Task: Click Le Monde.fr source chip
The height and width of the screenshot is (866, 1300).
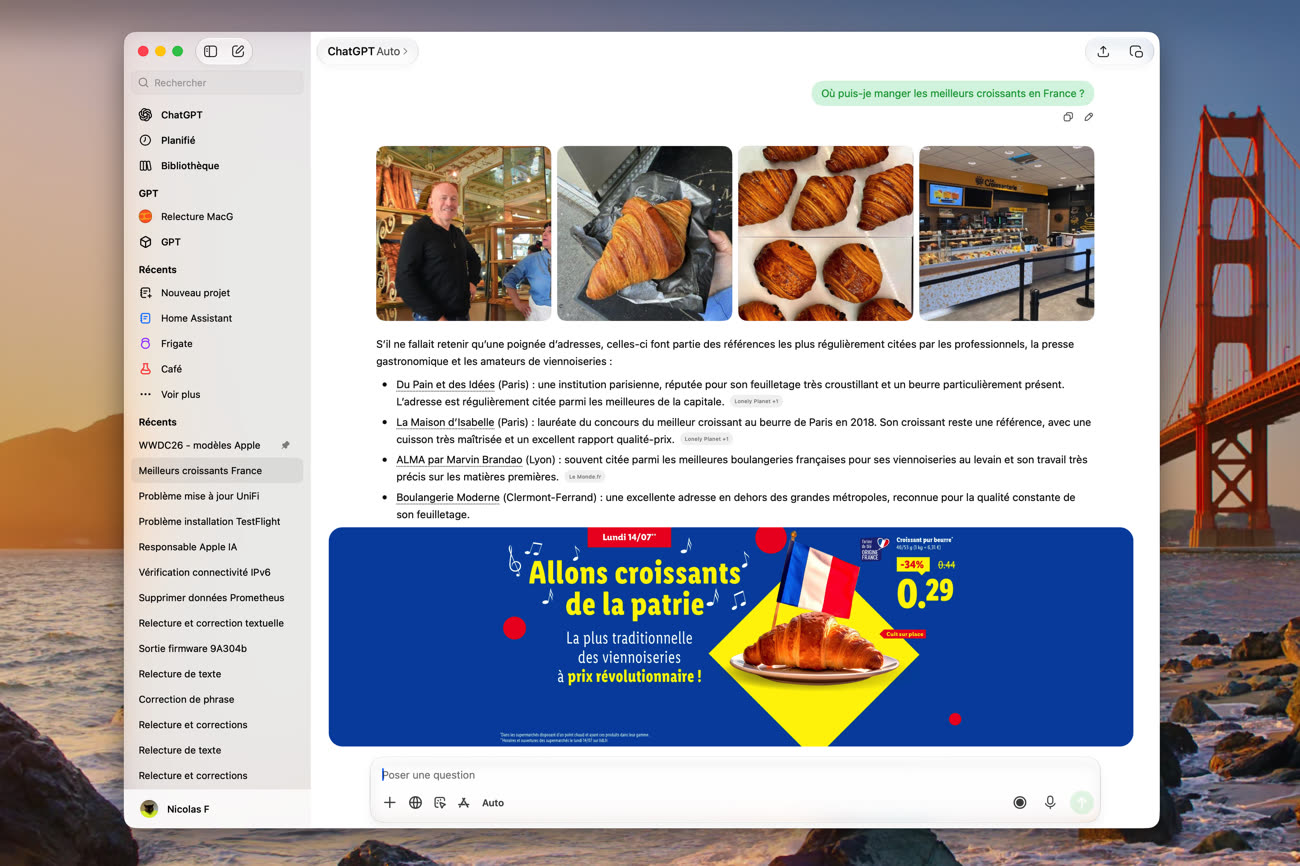Action: click(x=585, y=477)
